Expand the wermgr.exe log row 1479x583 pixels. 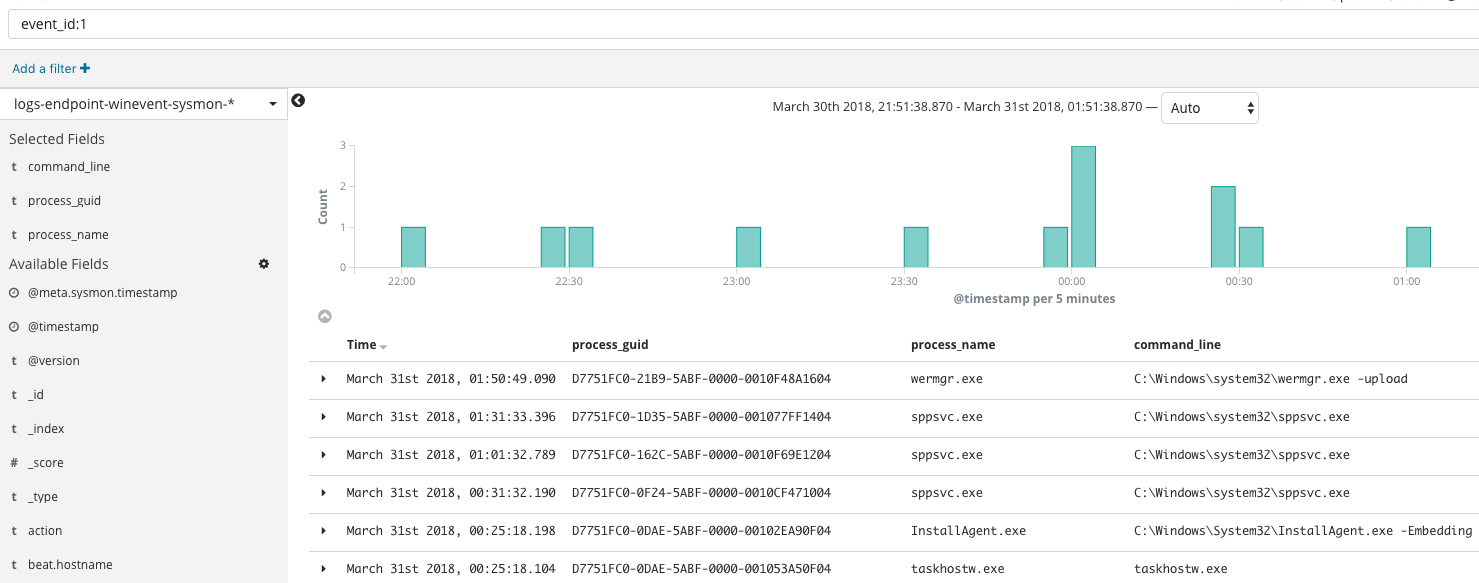pos(323,379)
